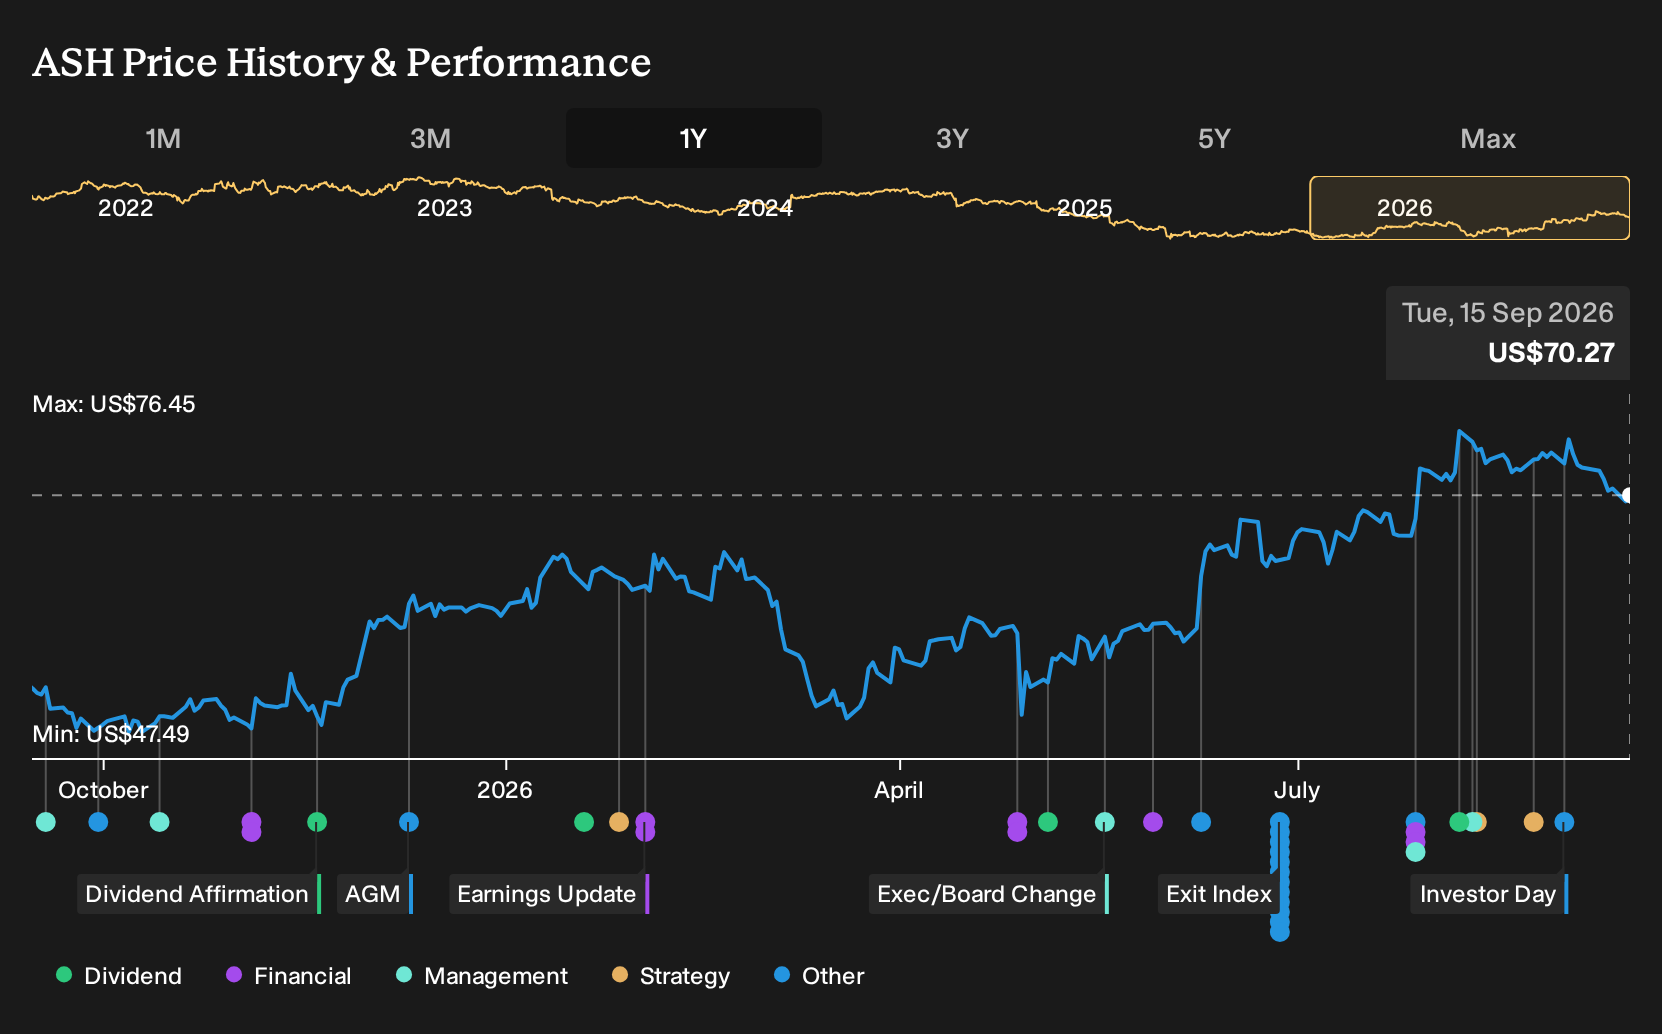Click teal management dot left of October label

pos(46,822)
